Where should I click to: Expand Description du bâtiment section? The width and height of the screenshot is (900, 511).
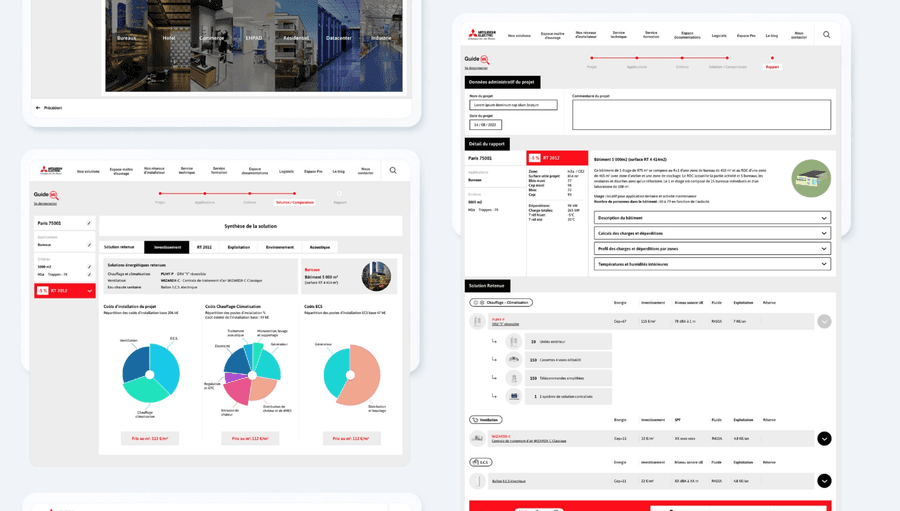(x=712, y=218)
